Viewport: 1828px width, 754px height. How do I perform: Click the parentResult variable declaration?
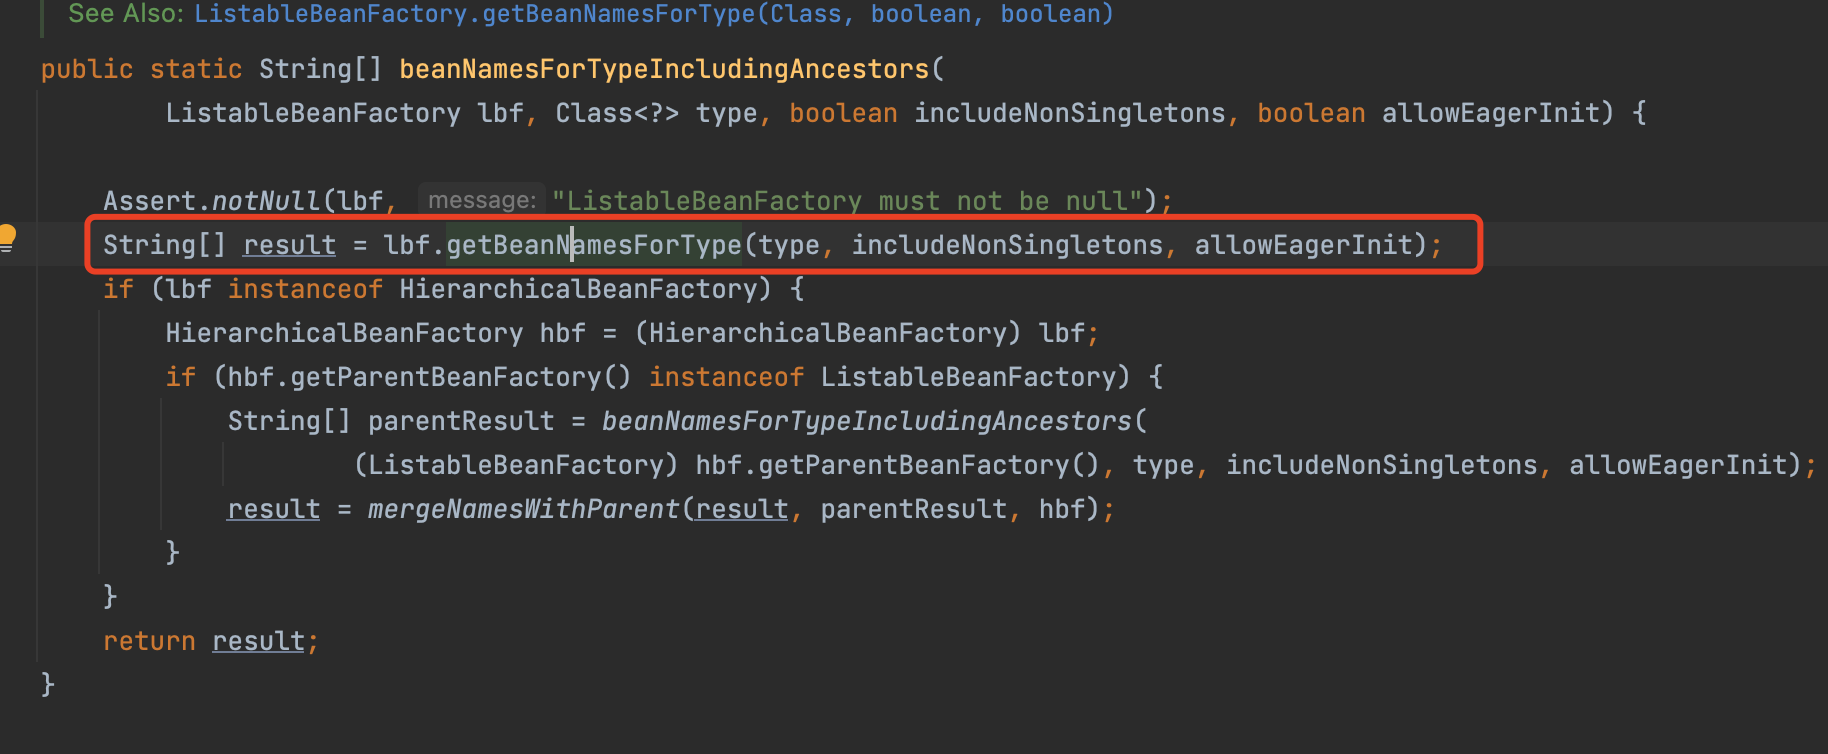pos(460,421)
